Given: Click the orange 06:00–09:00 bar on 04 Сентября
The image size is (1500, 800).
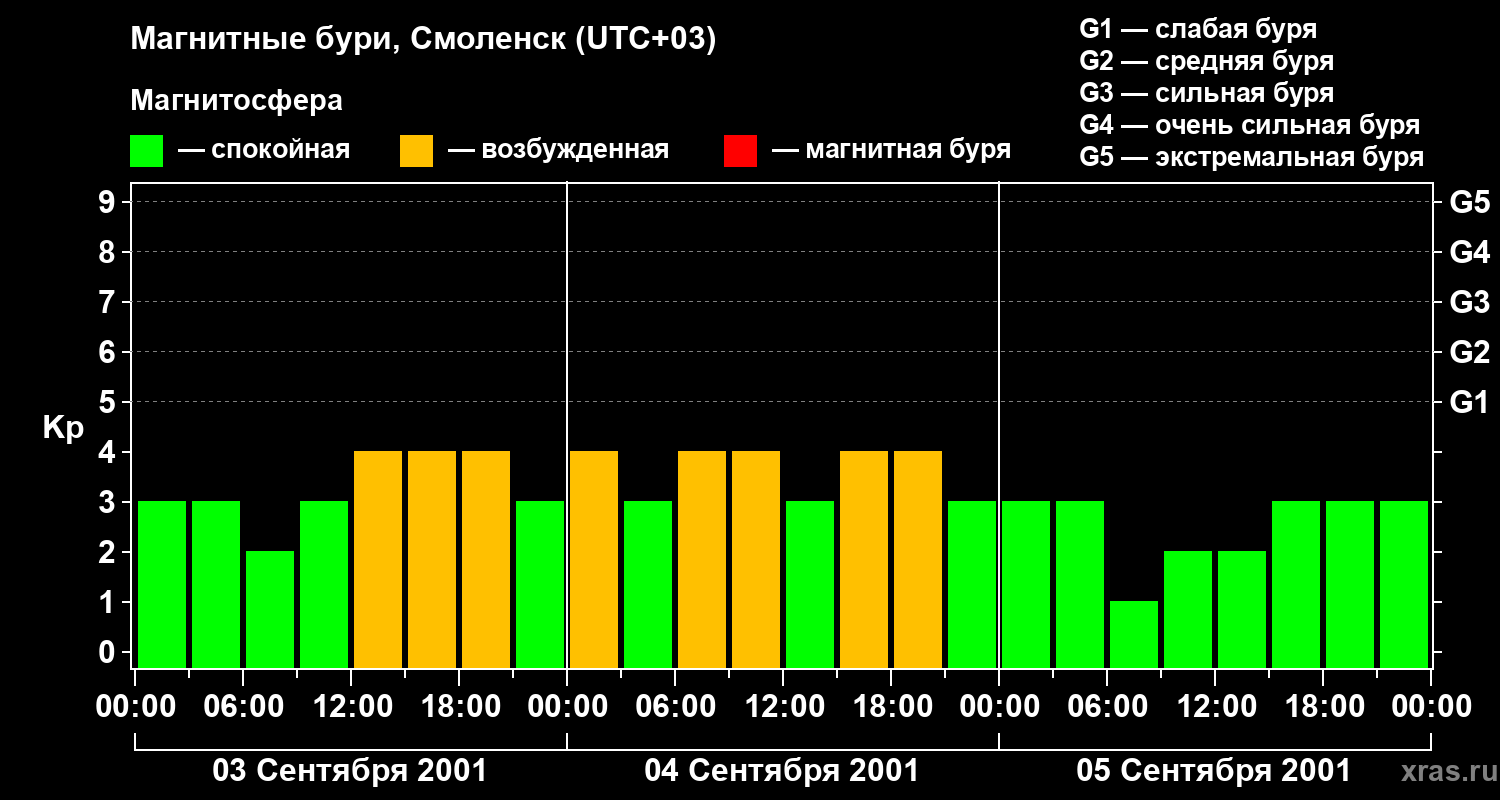Looking at the screenshot, I should point(702,559).
